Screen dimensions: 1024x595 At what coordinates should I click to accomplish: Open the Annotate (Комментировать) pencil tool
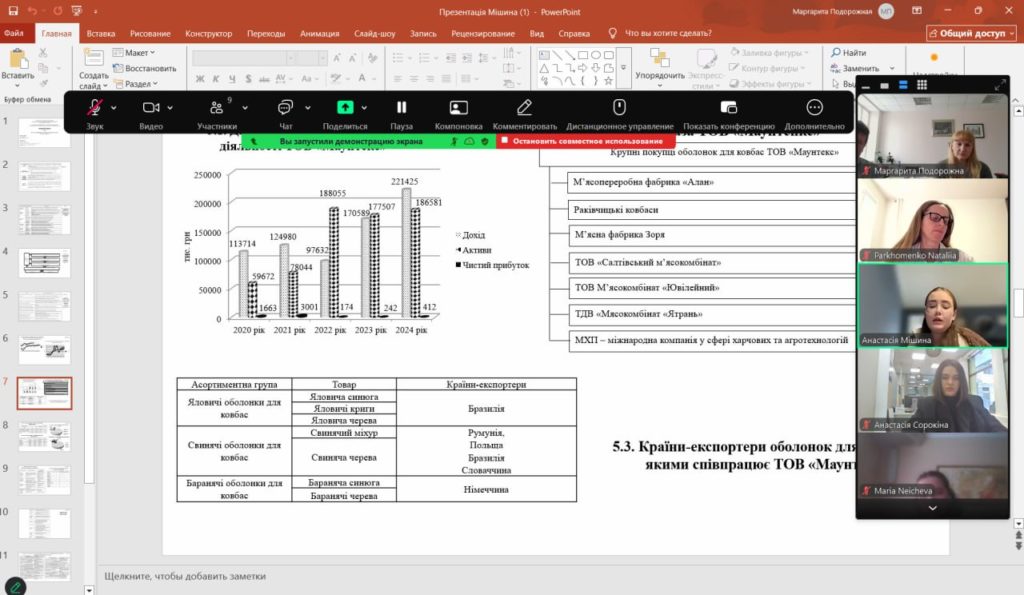click(x=524, y=108)
